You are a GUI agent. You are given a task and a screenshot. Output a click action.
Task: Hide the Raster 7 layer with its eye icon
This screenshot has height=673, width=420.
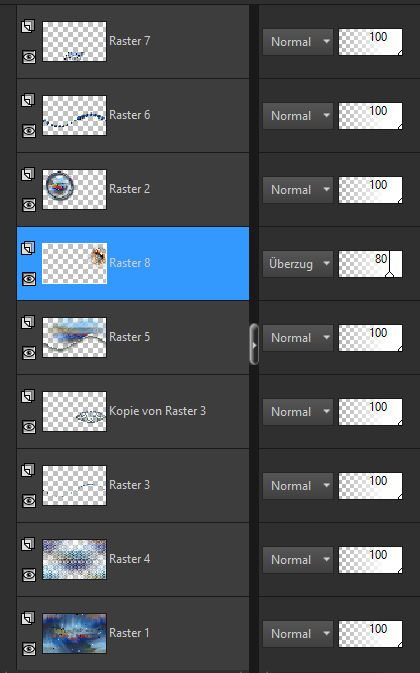coord(29,57)
